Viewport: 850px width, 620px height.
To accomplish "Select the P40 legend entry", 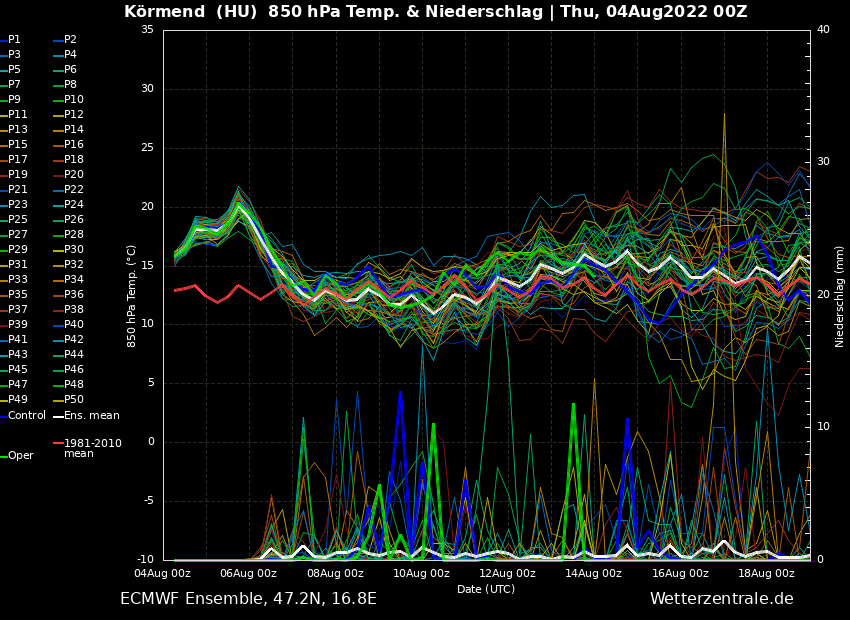I will click(74, 325).
